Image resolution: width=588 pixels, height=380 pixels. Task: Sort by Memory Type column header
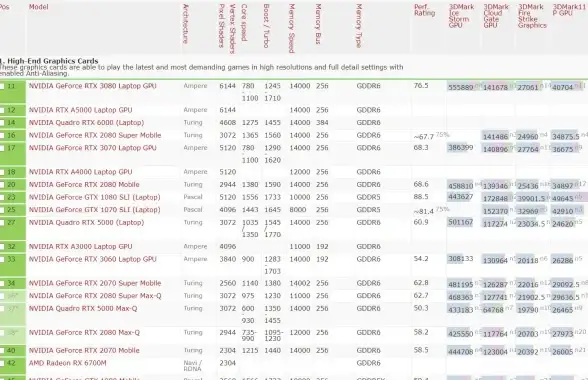tap(358, 26)
